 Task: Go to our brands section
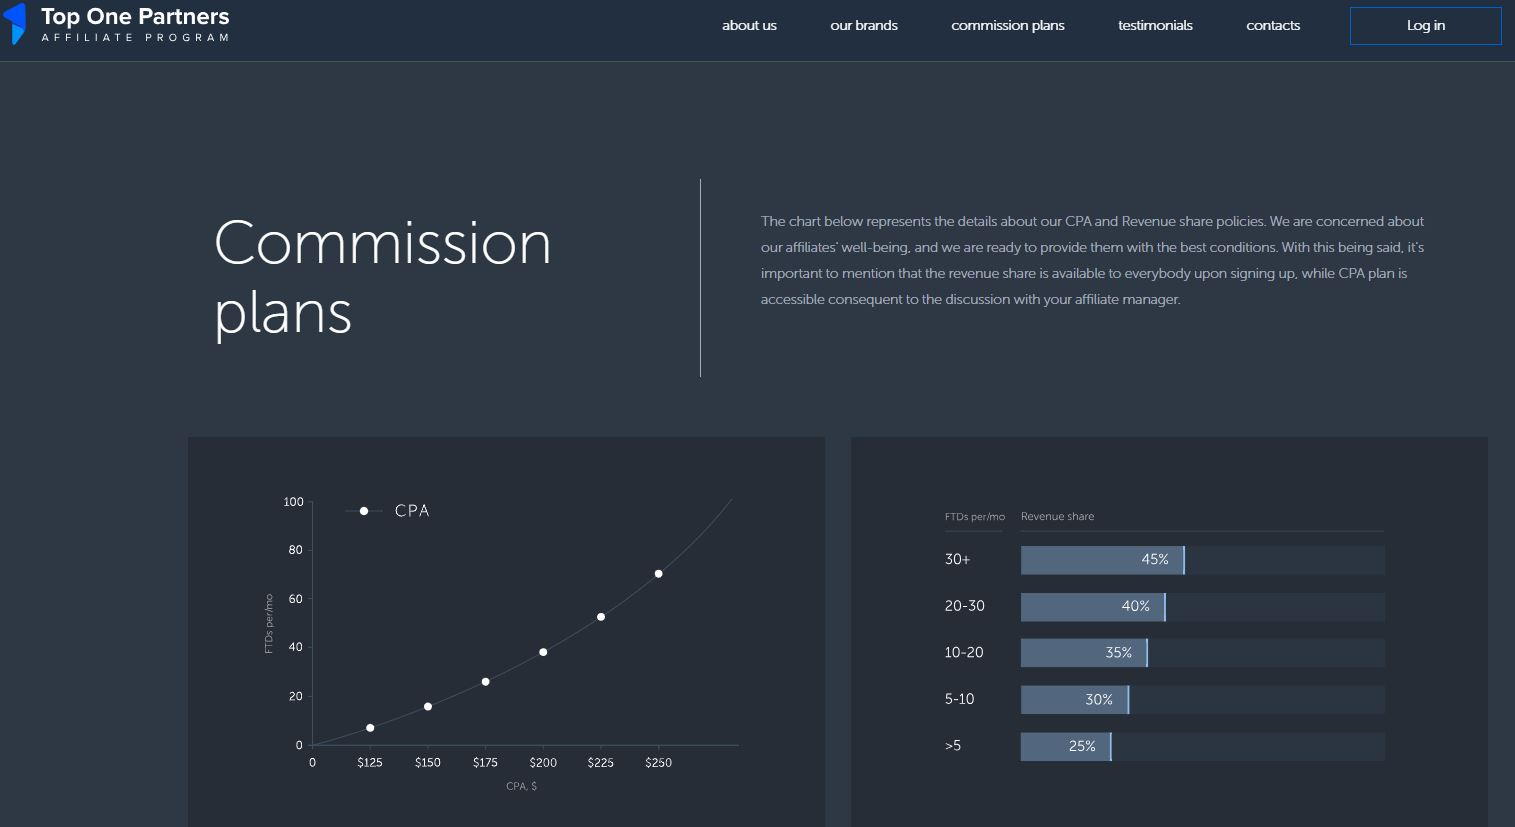point(863,26)
